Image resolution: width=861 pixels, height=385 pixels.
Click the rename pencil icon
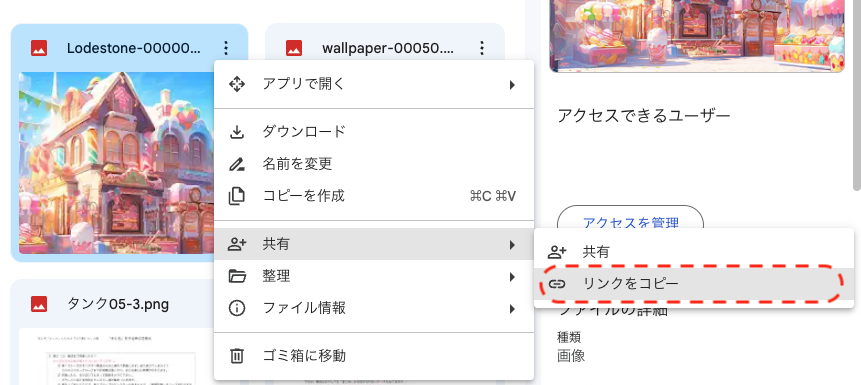tap(237, 164)
